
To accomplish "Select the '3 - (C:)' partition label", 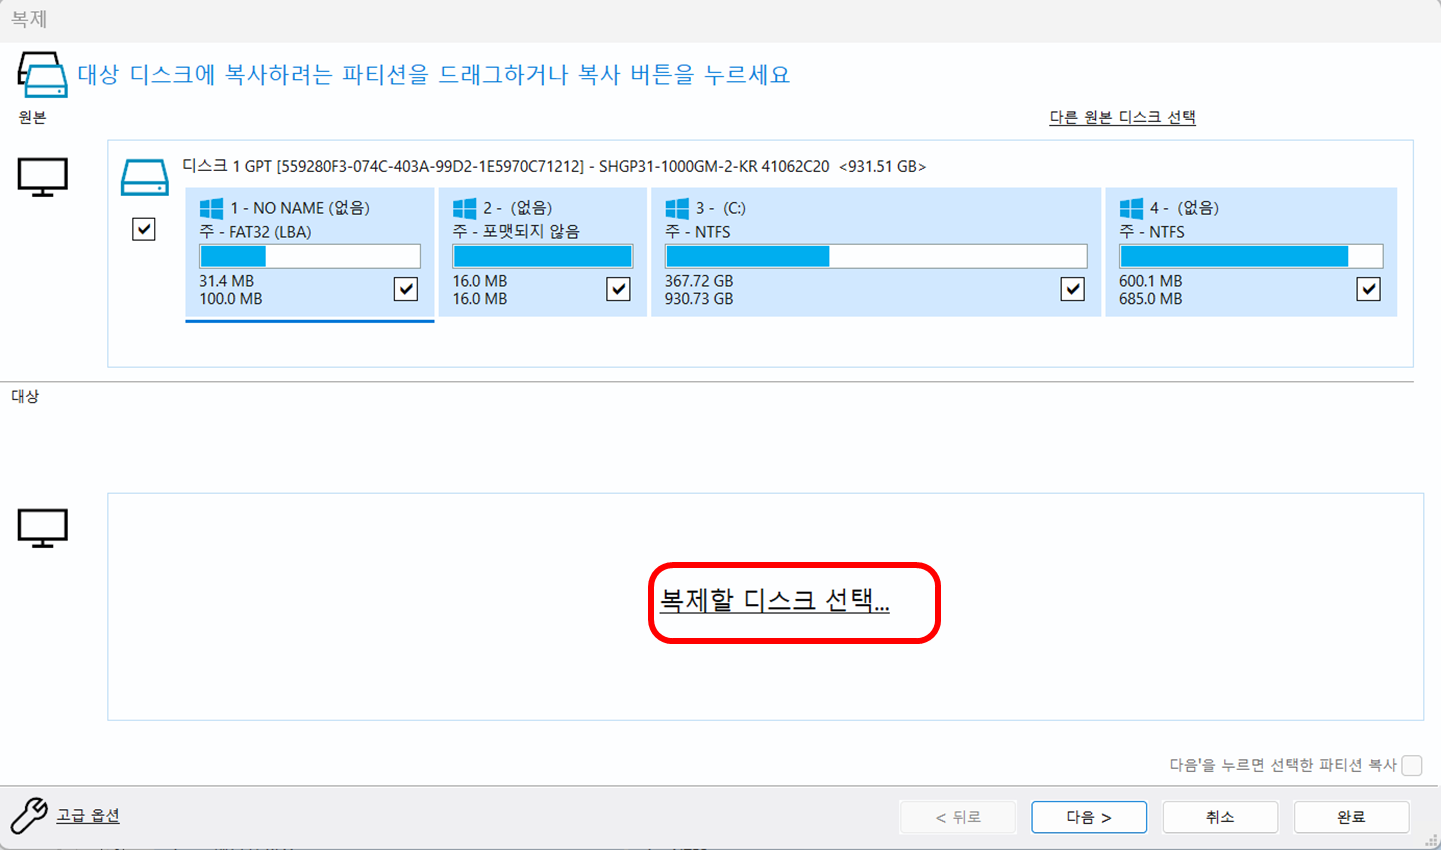I will pos(721,208).
